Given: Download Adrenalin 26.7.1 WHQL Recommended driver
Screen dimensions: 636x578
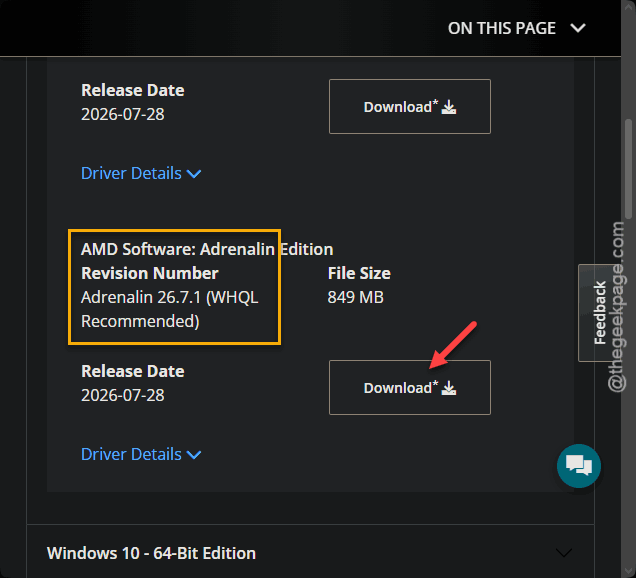Looking at the screenshot, I should coord(410,387).
